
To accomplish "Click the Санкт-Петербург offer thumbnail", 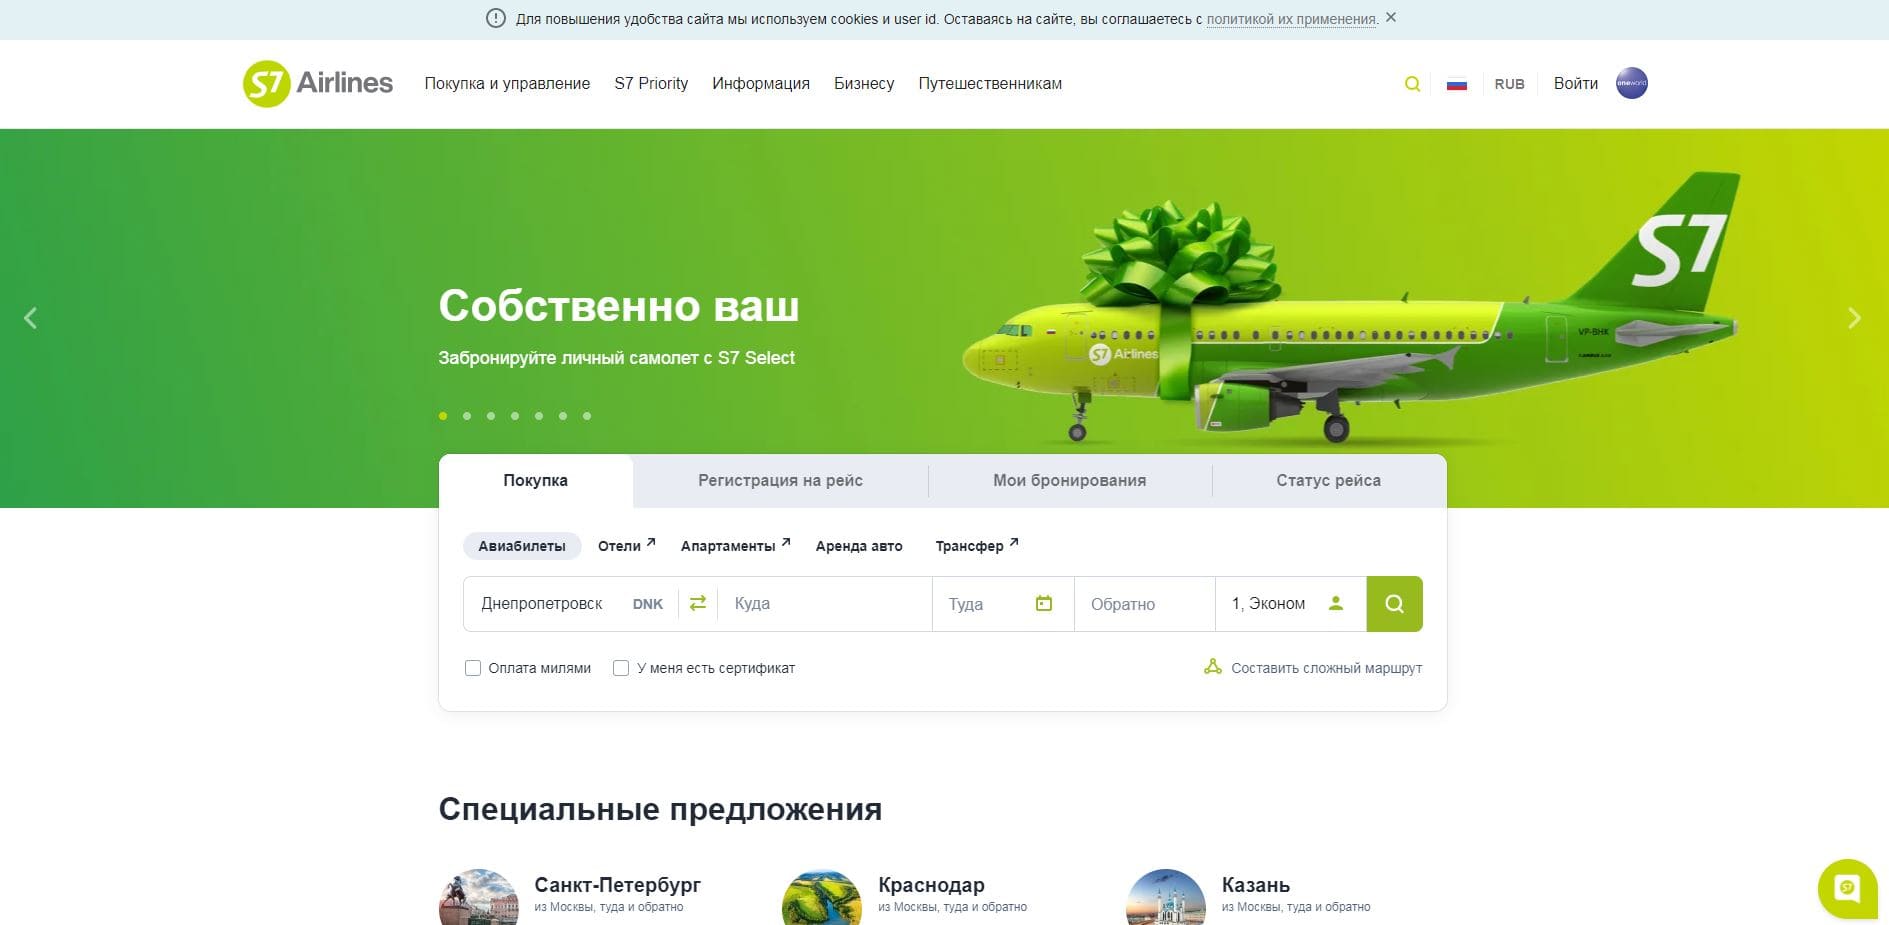I will coord(479,897).
